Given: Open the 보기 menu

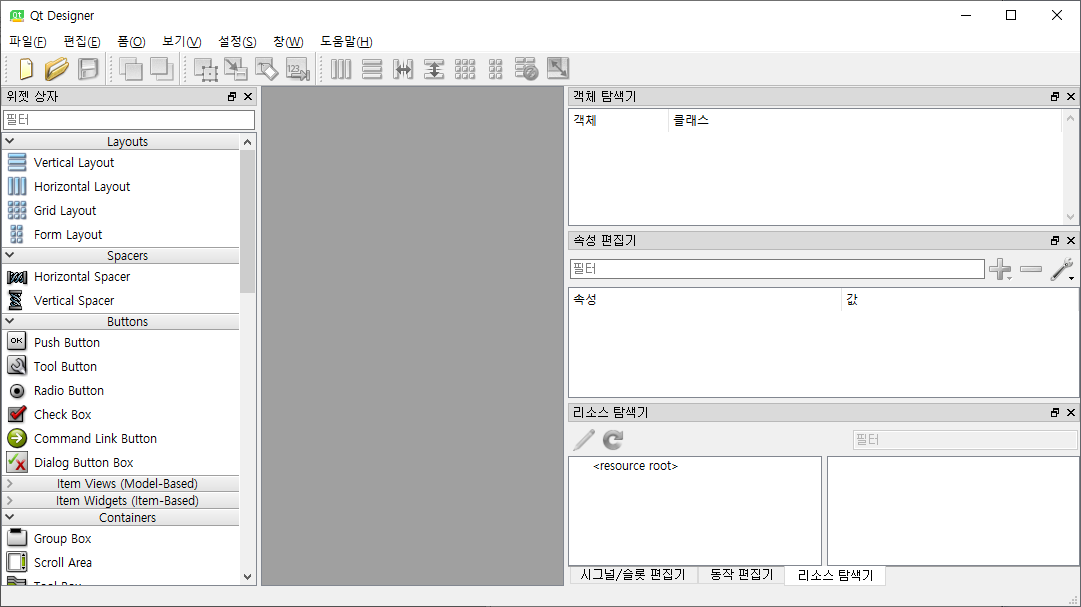Looking at the screenshot, I should pyautogui.click(x=182, y=42).
